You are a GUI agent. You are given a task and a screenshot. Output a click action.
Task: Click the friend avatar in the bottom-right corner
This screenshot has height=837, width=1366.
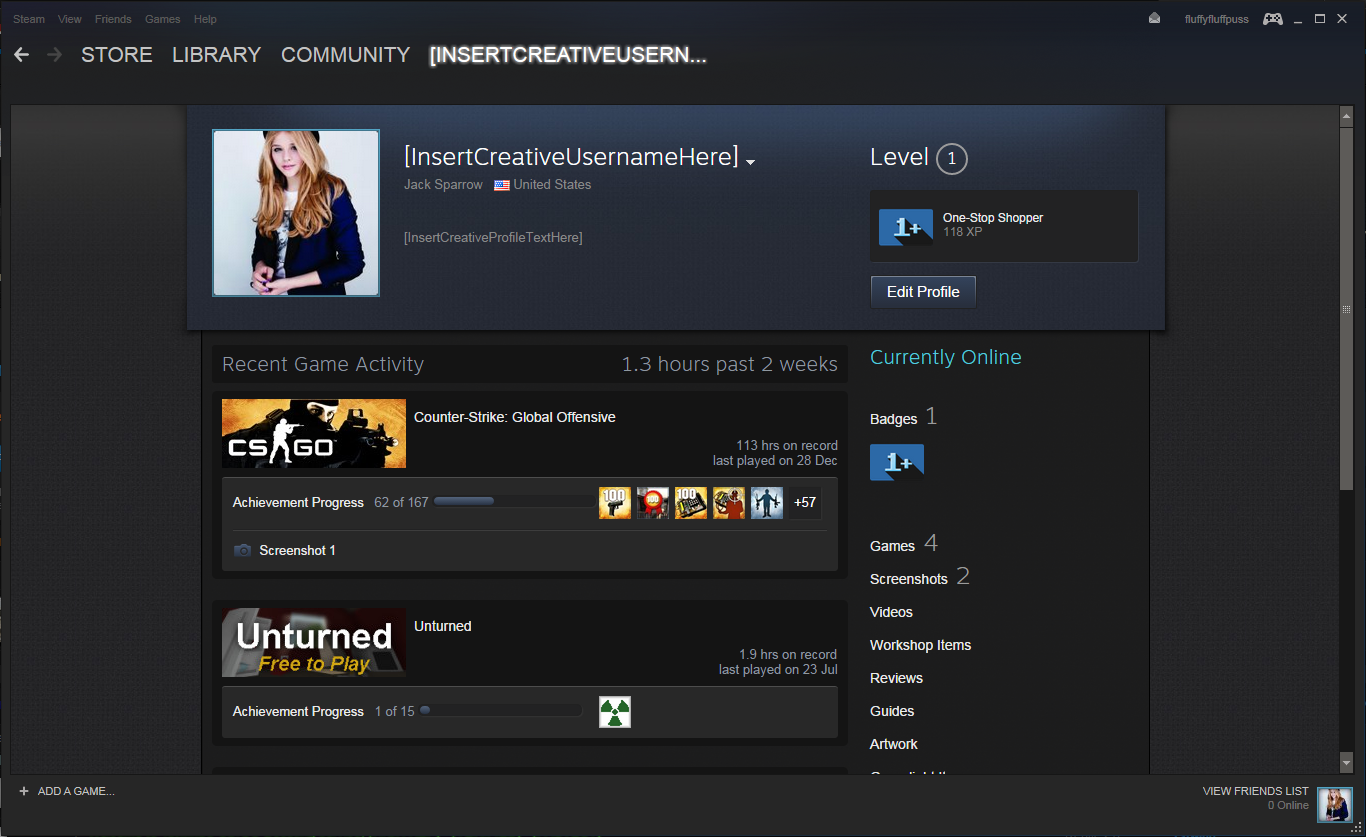pos(1334,805)
